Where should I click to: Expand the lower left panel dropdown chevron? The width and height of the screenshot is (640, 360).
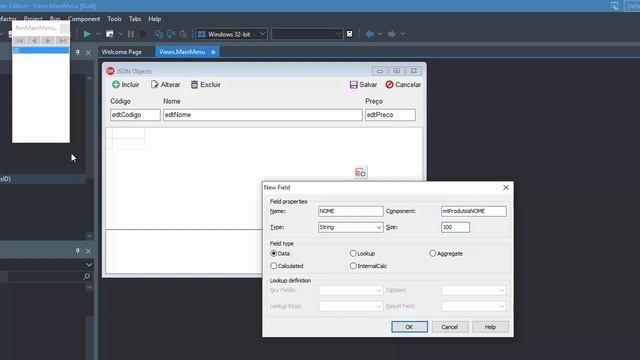coord(89,265)
